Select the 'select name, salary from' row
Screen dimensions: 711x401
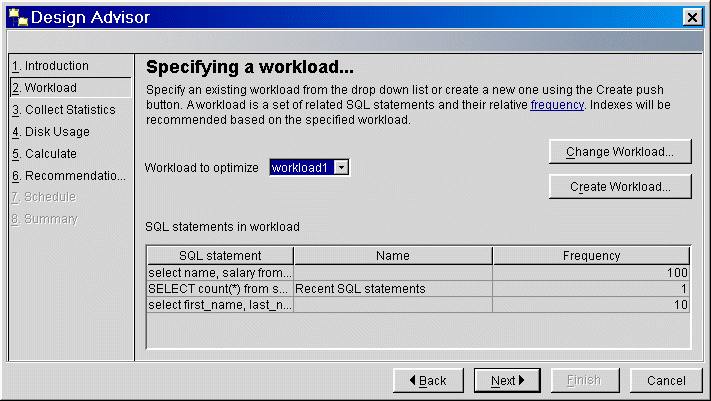pyautogui.click(x=220, y=273)
